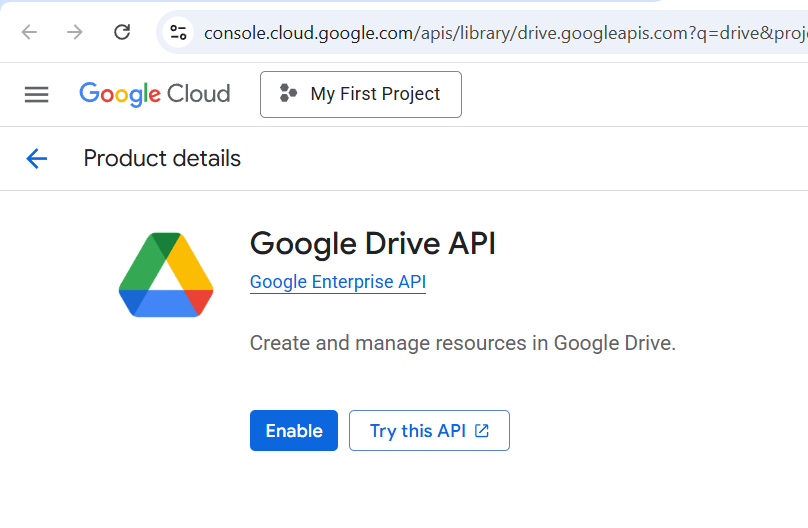
Task: Reload the current page
Action: tap(122, 32)
